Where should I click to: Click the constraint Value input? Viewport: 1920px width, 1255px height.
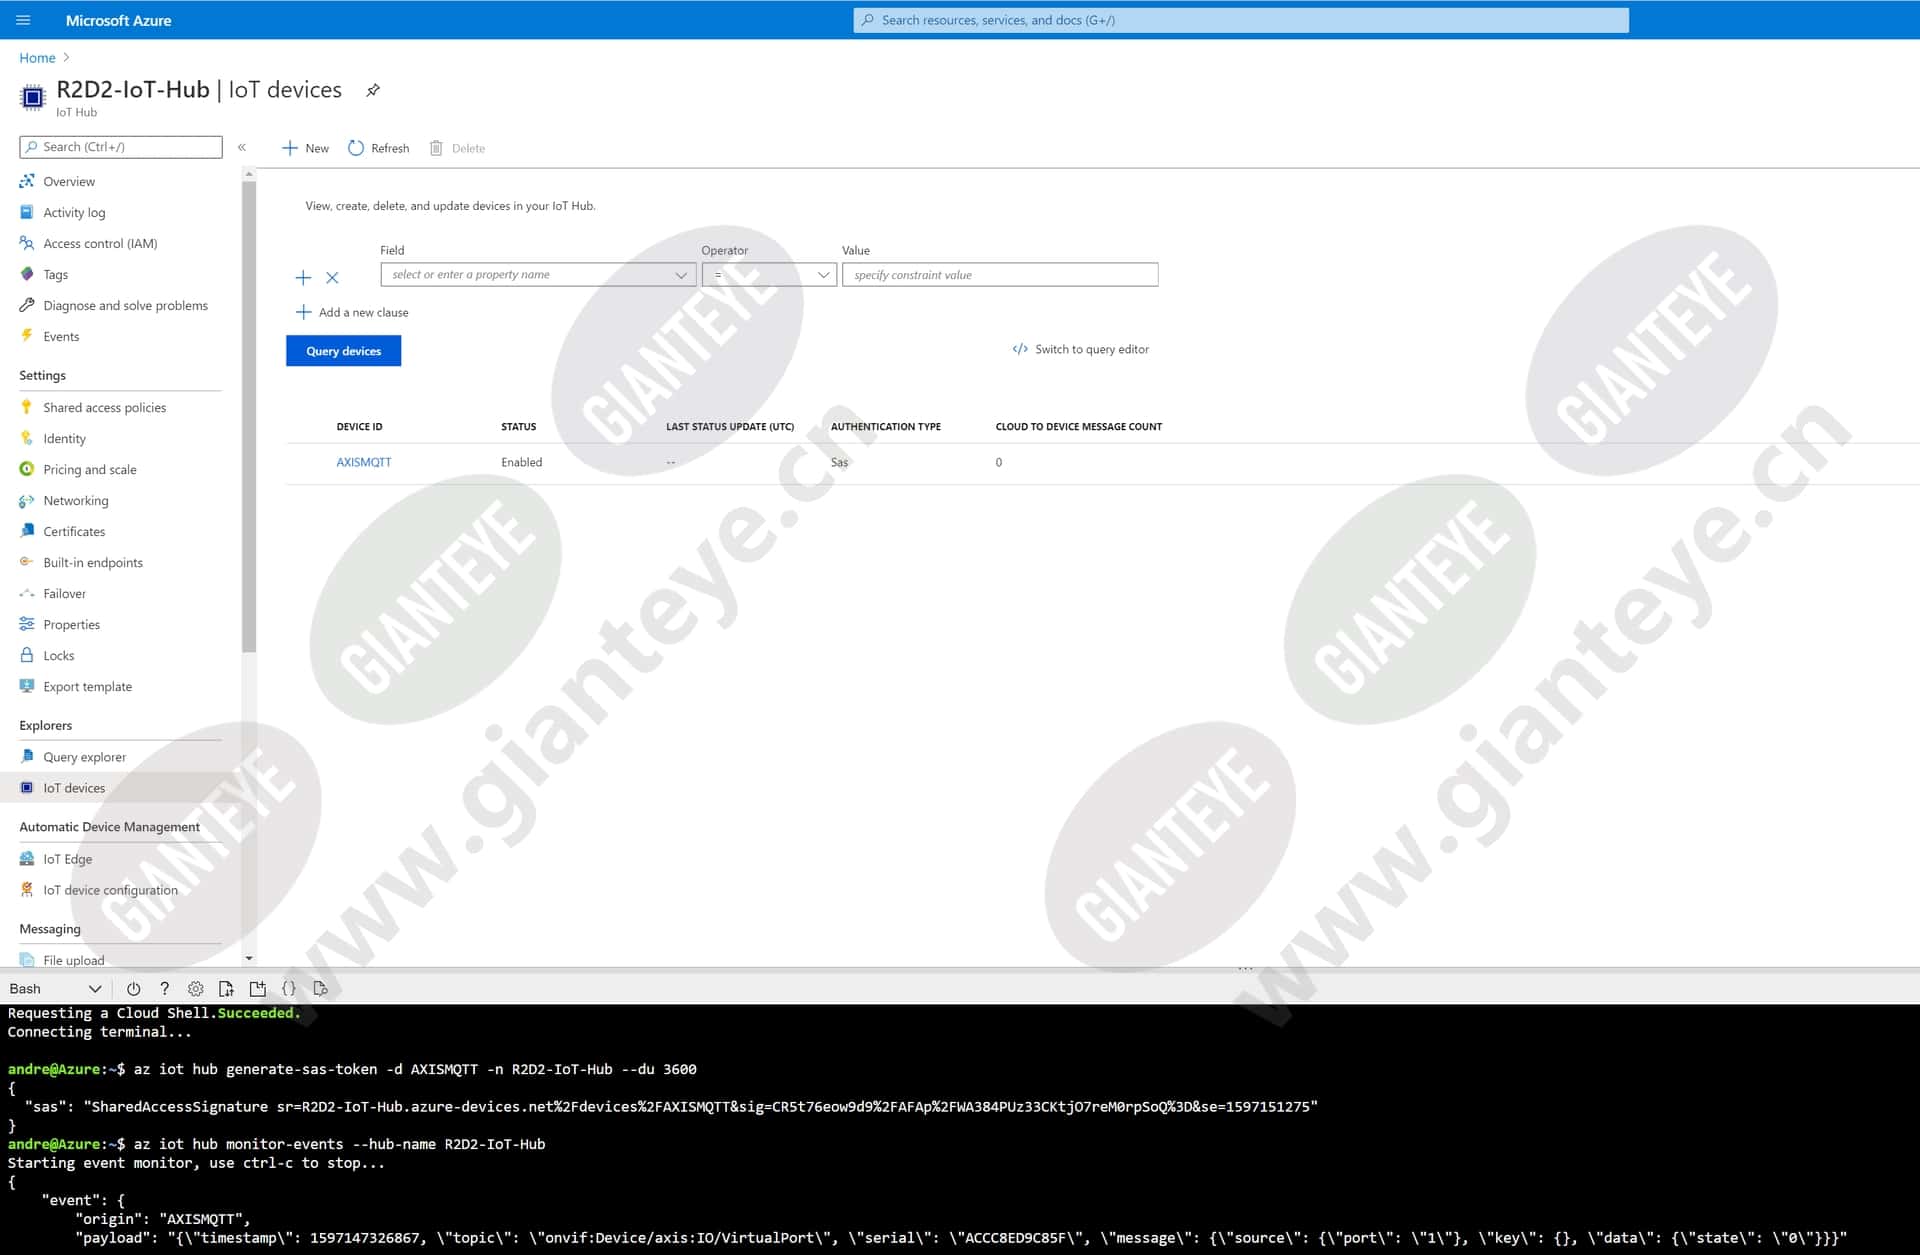point(1000,274)
